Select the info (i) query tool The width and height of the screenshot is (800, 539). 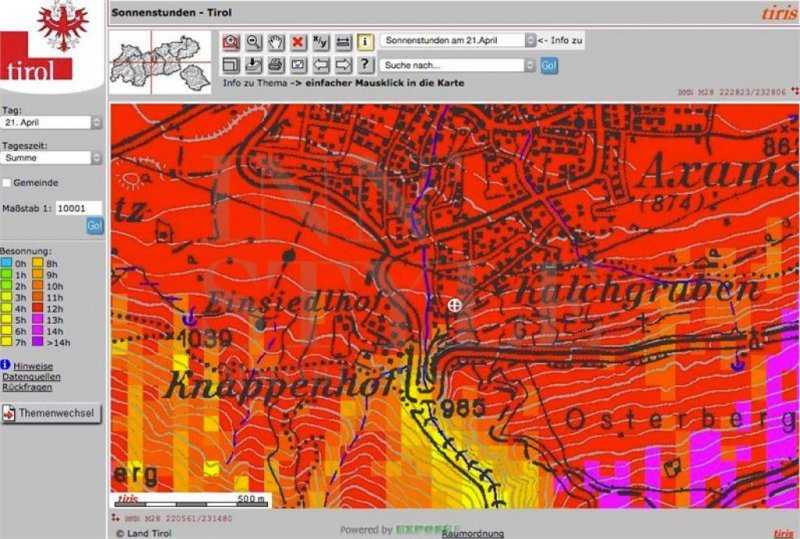(x=365, y=42)
